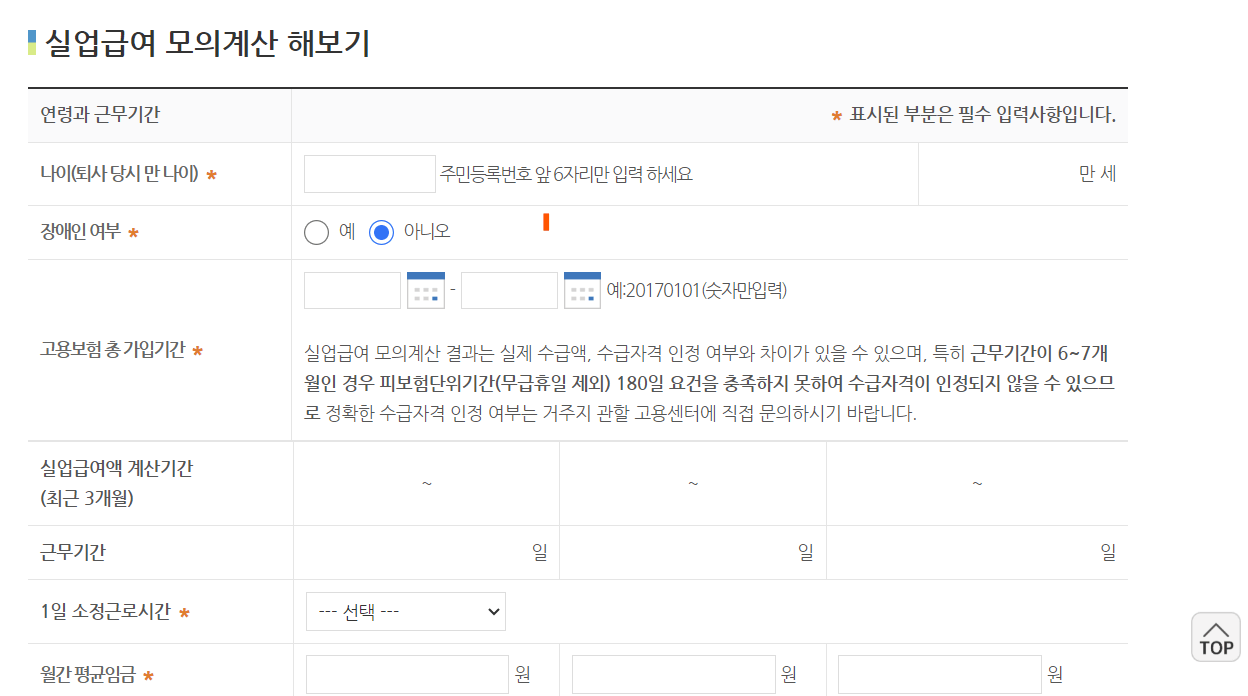Click the first 근무기간 days cell
1248x696 pixels.
coord(425,551)
